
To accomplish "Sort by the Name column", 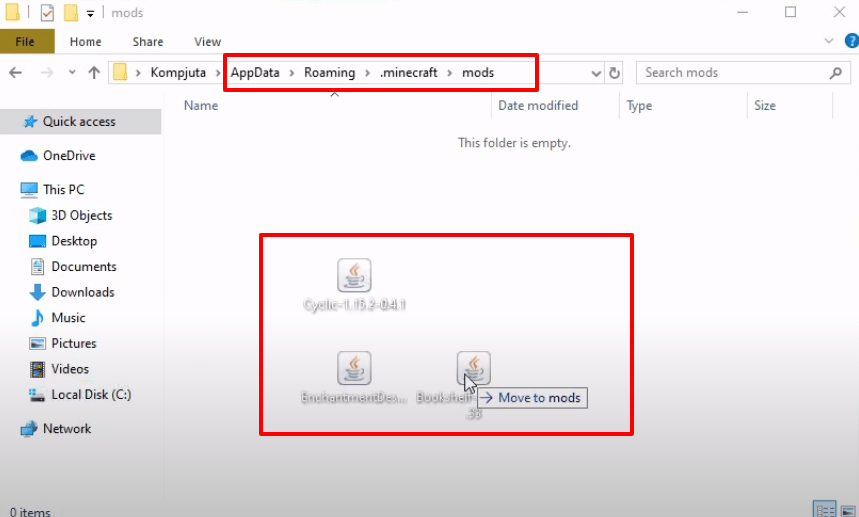I will [x=201, y=105].
